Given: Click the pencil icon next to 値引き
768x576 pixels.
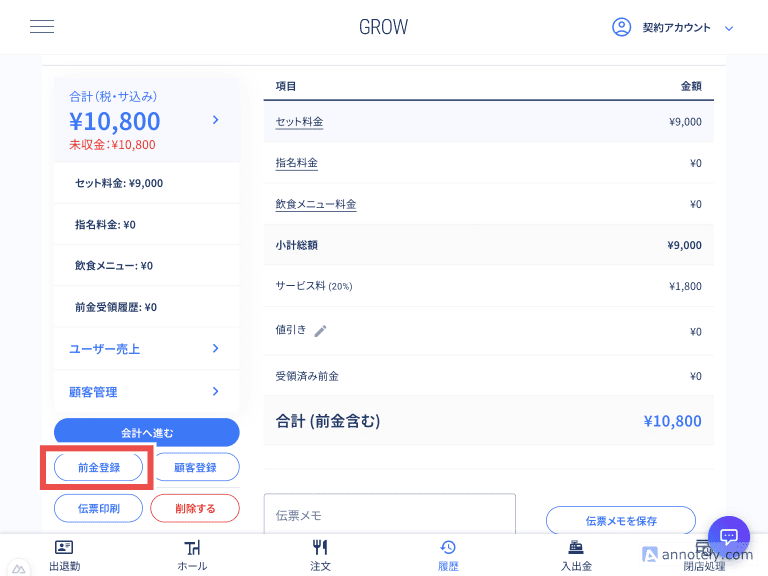Looking at the screenshot, I should click(320, 331).
